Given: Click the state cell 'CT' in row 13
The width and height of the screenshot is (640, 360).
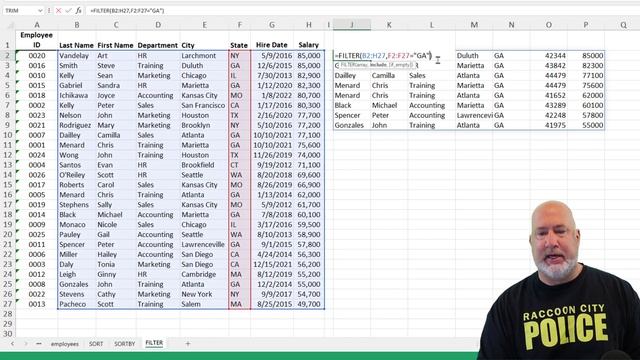Looking at the screenshot, I should [x=240, y=165].
